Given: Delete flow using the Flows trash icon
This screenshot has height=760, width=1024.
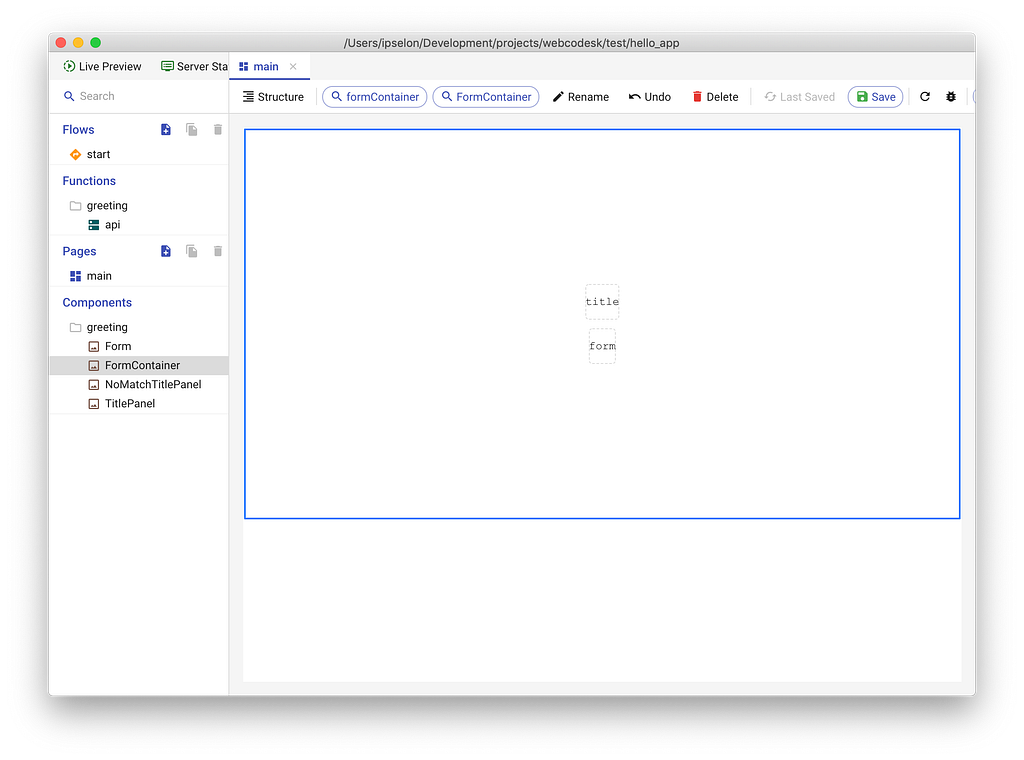Looking at the screenshot, I should tap(217, 130).
